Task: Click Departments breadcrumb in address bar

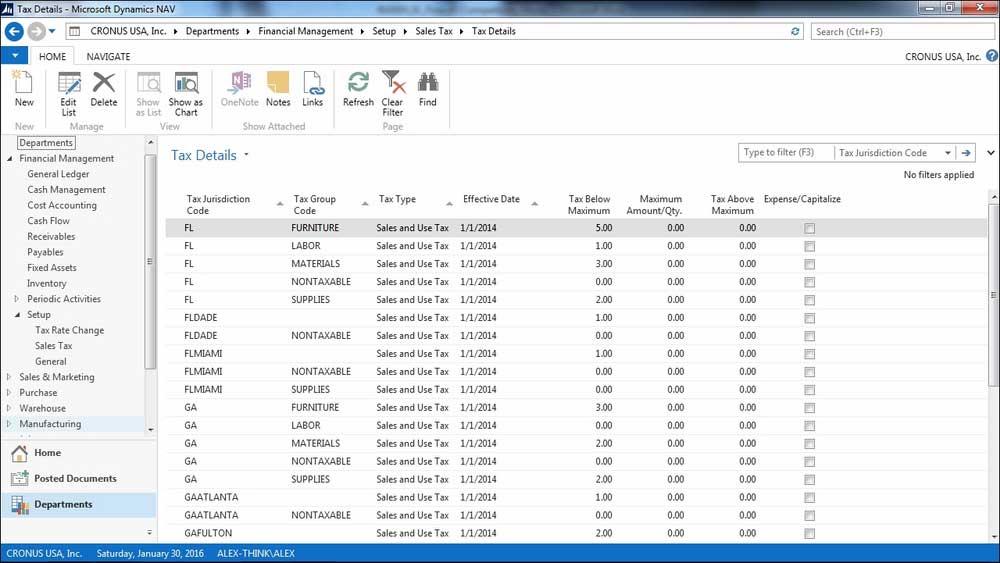Action: point(212,31)
